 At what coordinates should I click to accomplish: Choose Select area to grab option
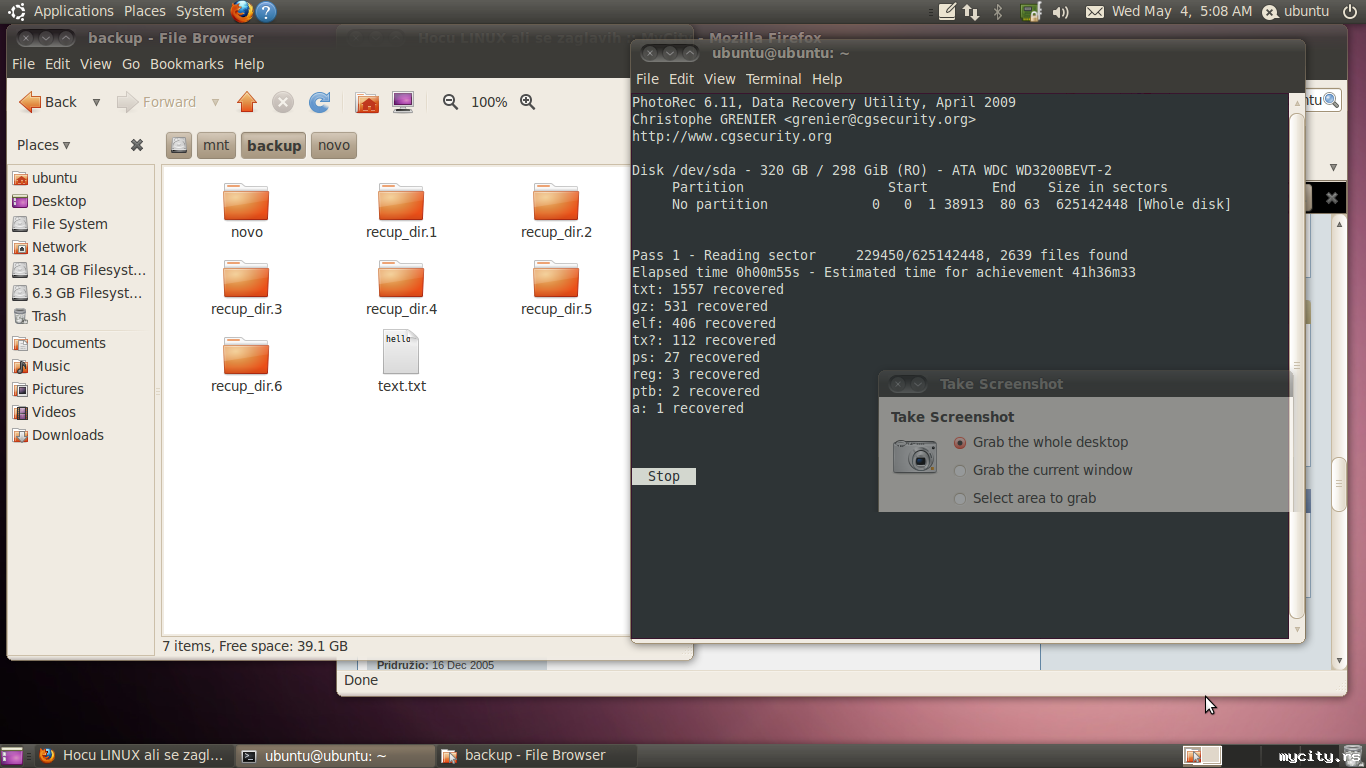[x=960, y=498]
